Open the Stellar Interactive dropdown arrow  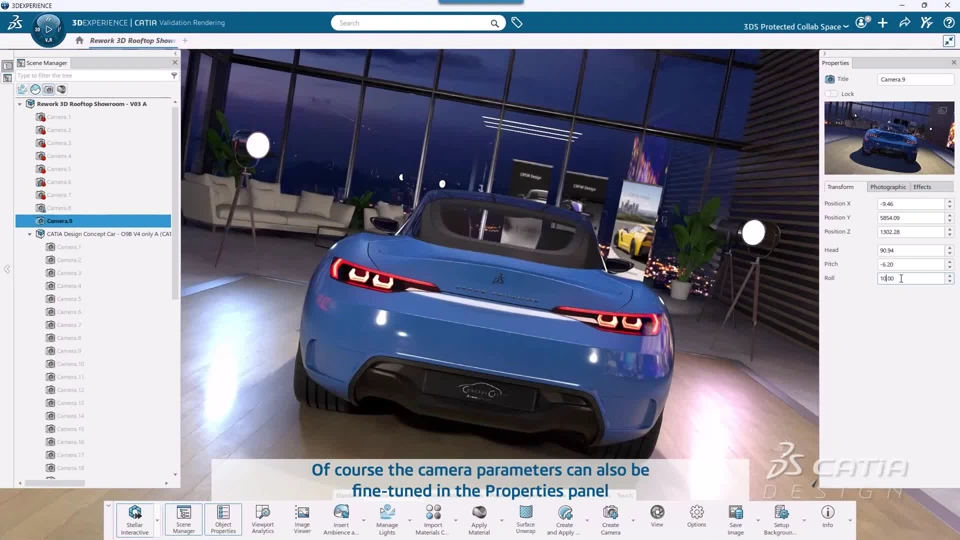click(157, 520)
